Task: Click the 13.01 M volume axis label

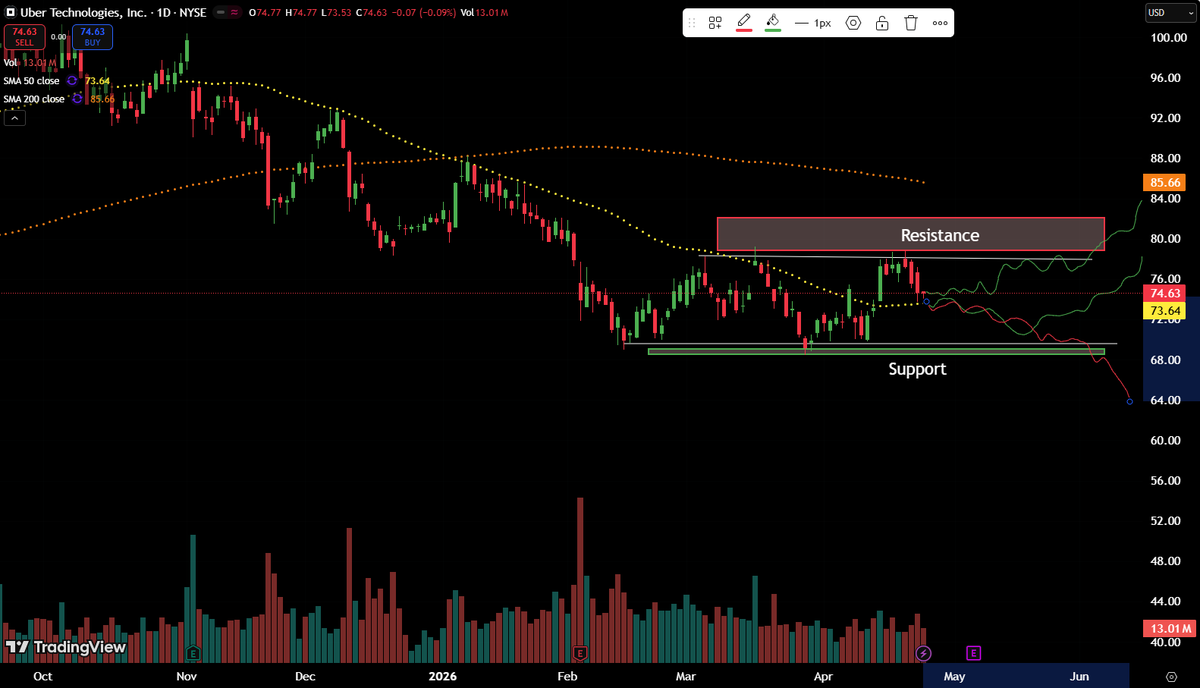Action: pyautogui.click(x=1167, y=629)
